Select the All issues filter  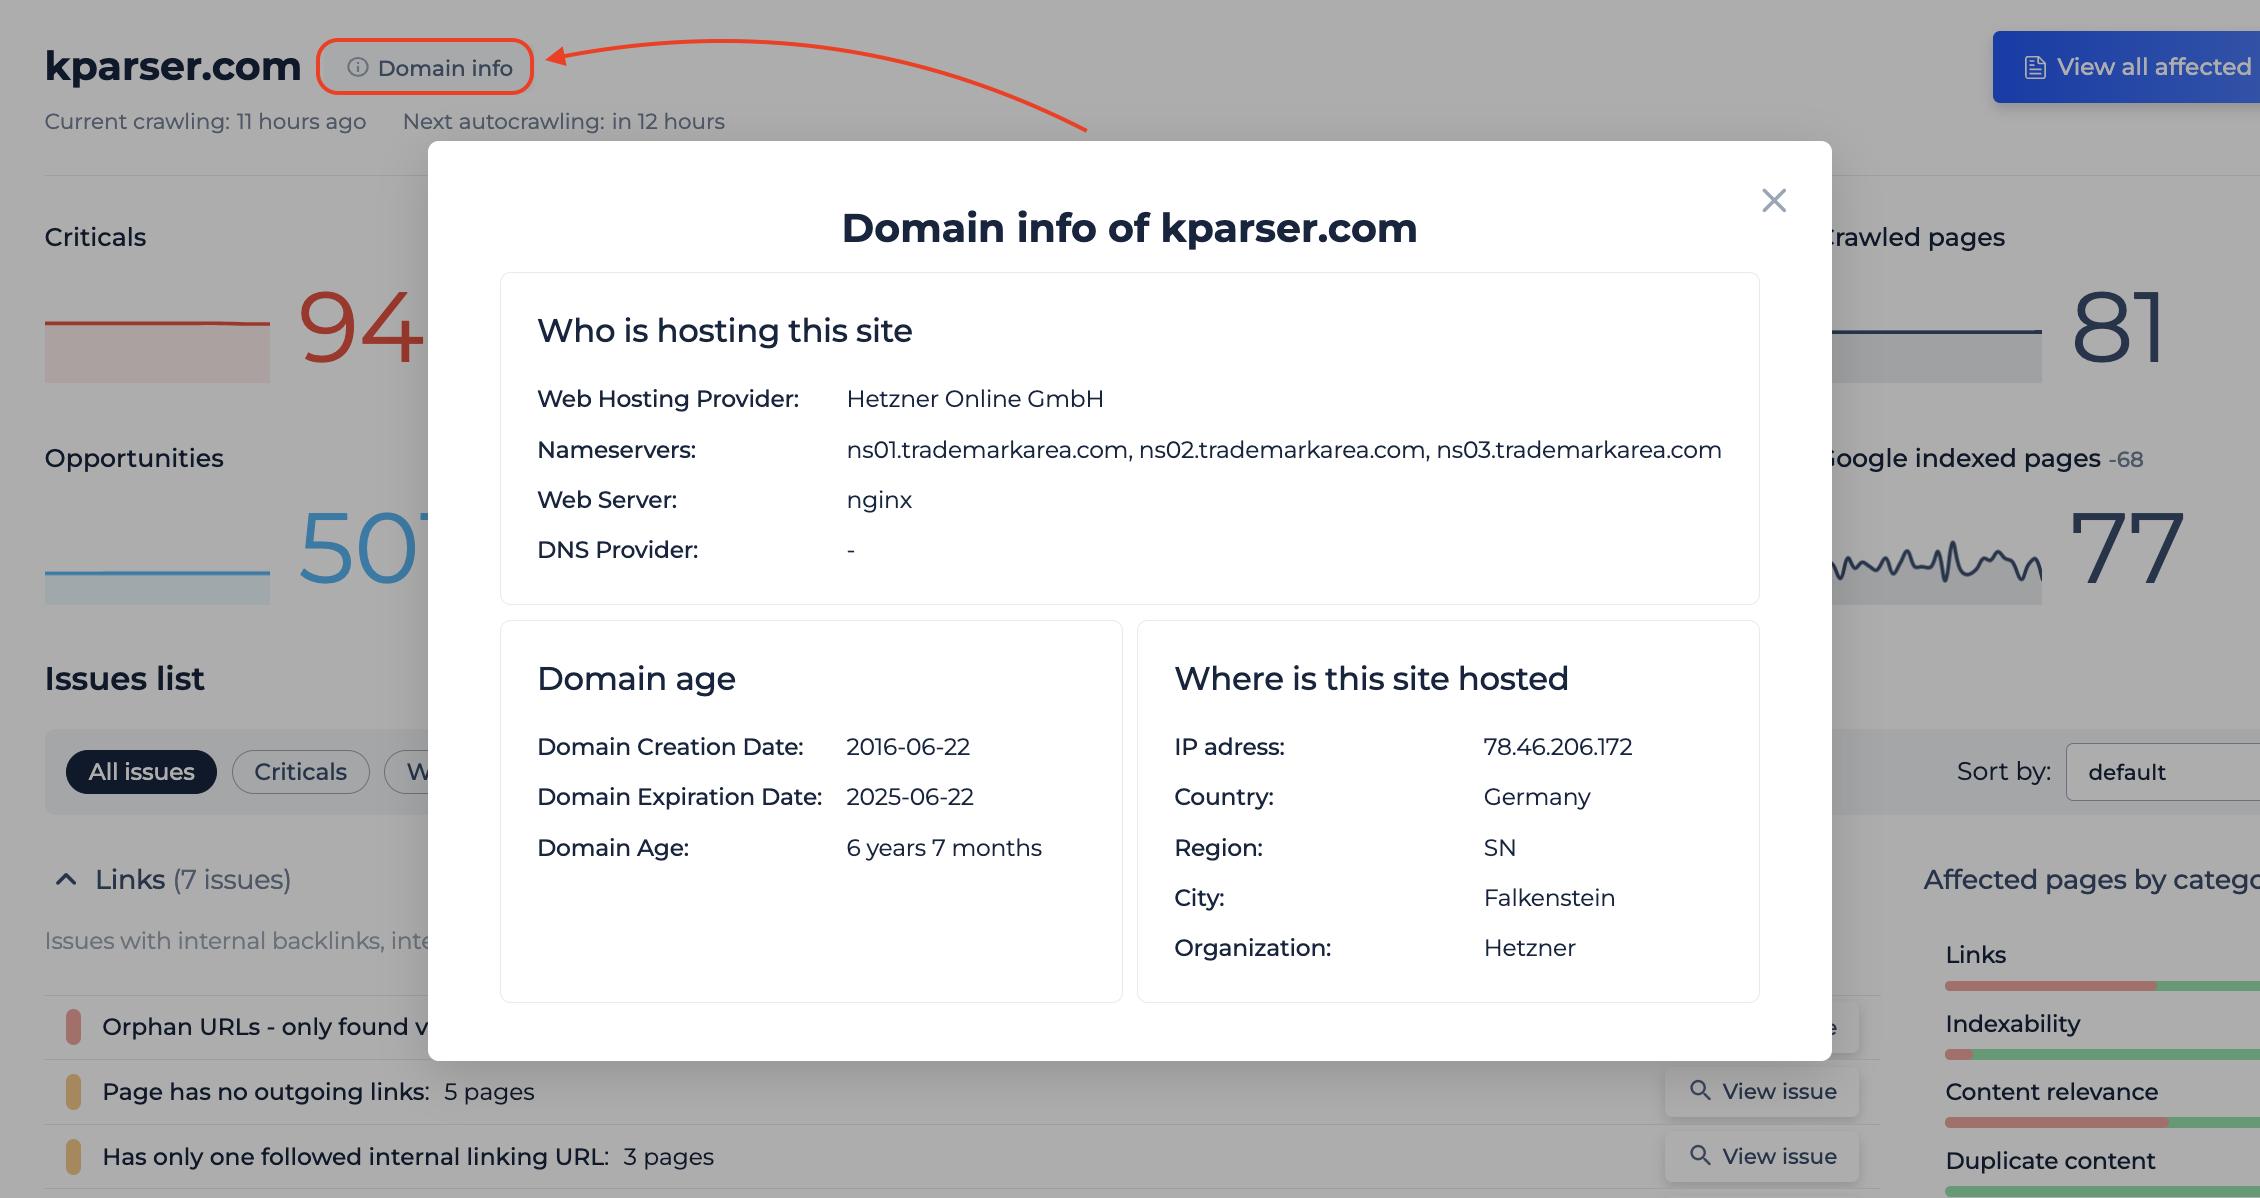click(x=141, y=772)
